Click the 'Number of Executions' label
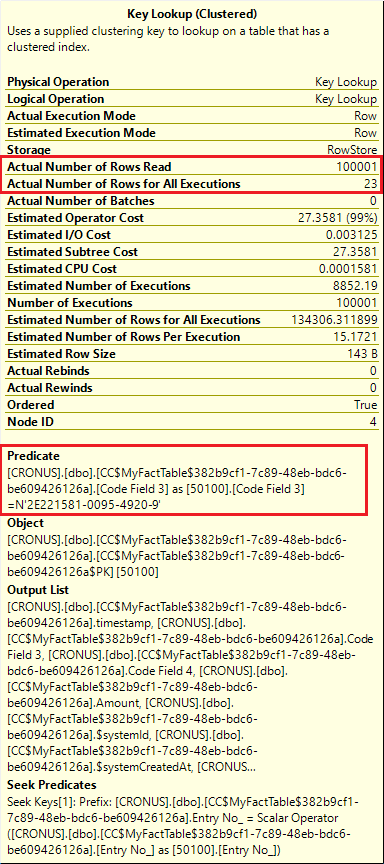Screen dimensions: 384x864 click(69, 303)
